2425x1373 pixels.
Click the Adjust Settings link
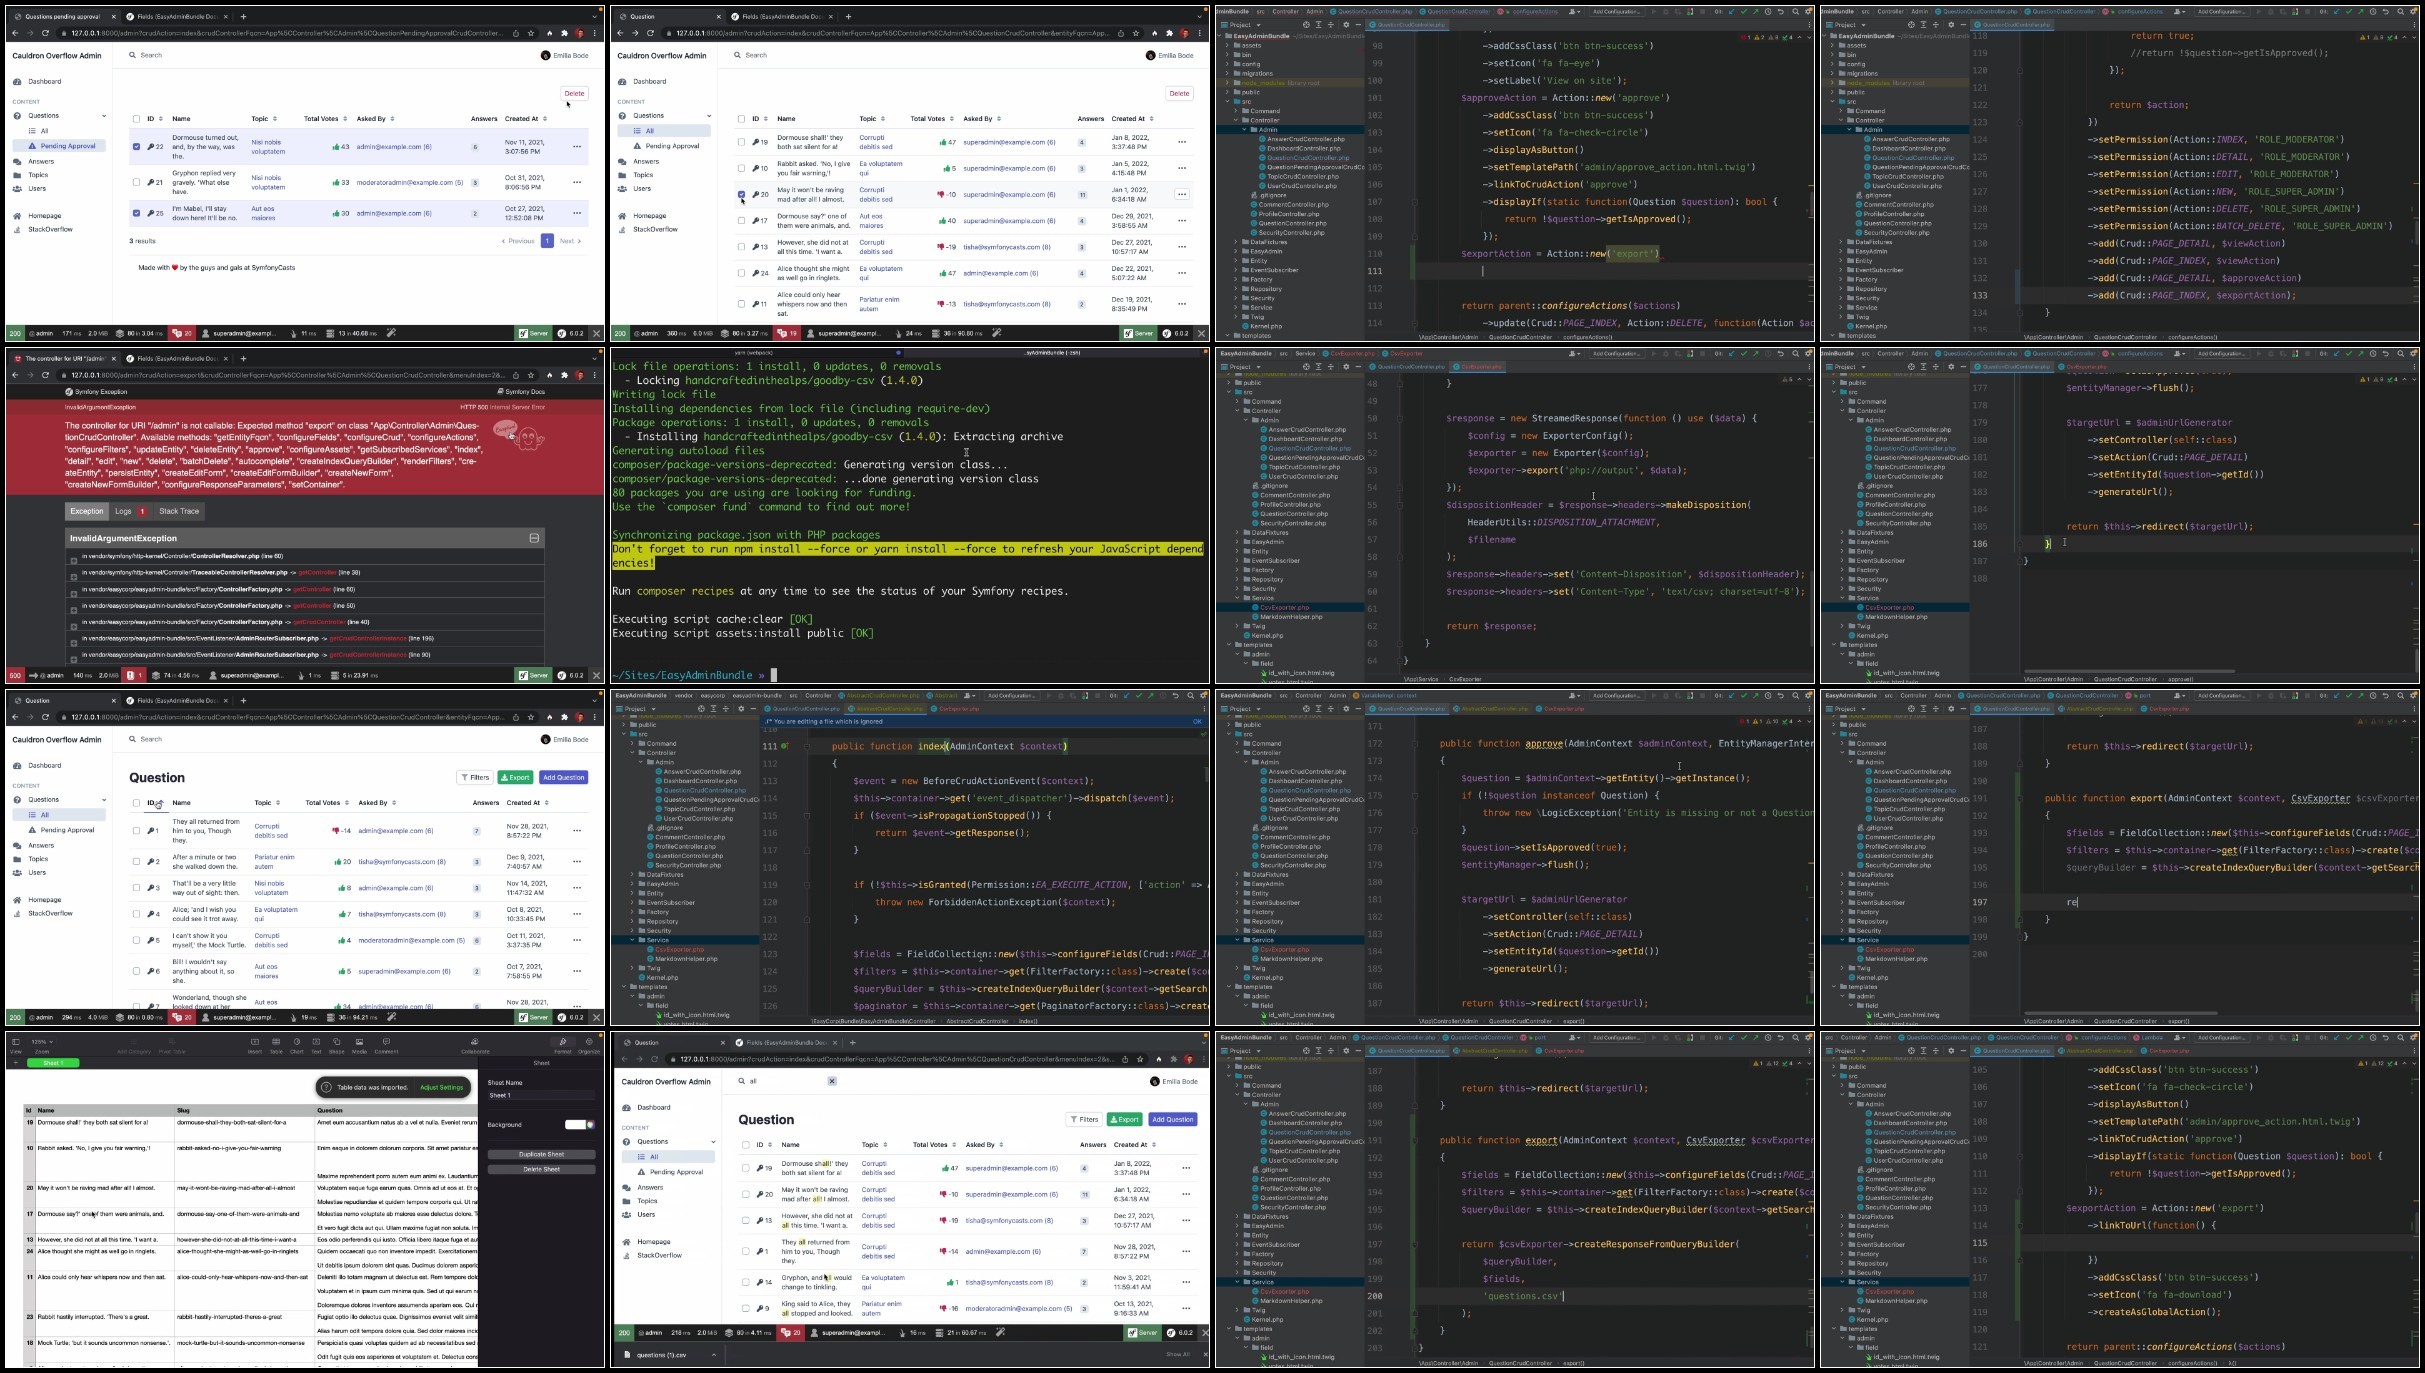(441, 1087)
